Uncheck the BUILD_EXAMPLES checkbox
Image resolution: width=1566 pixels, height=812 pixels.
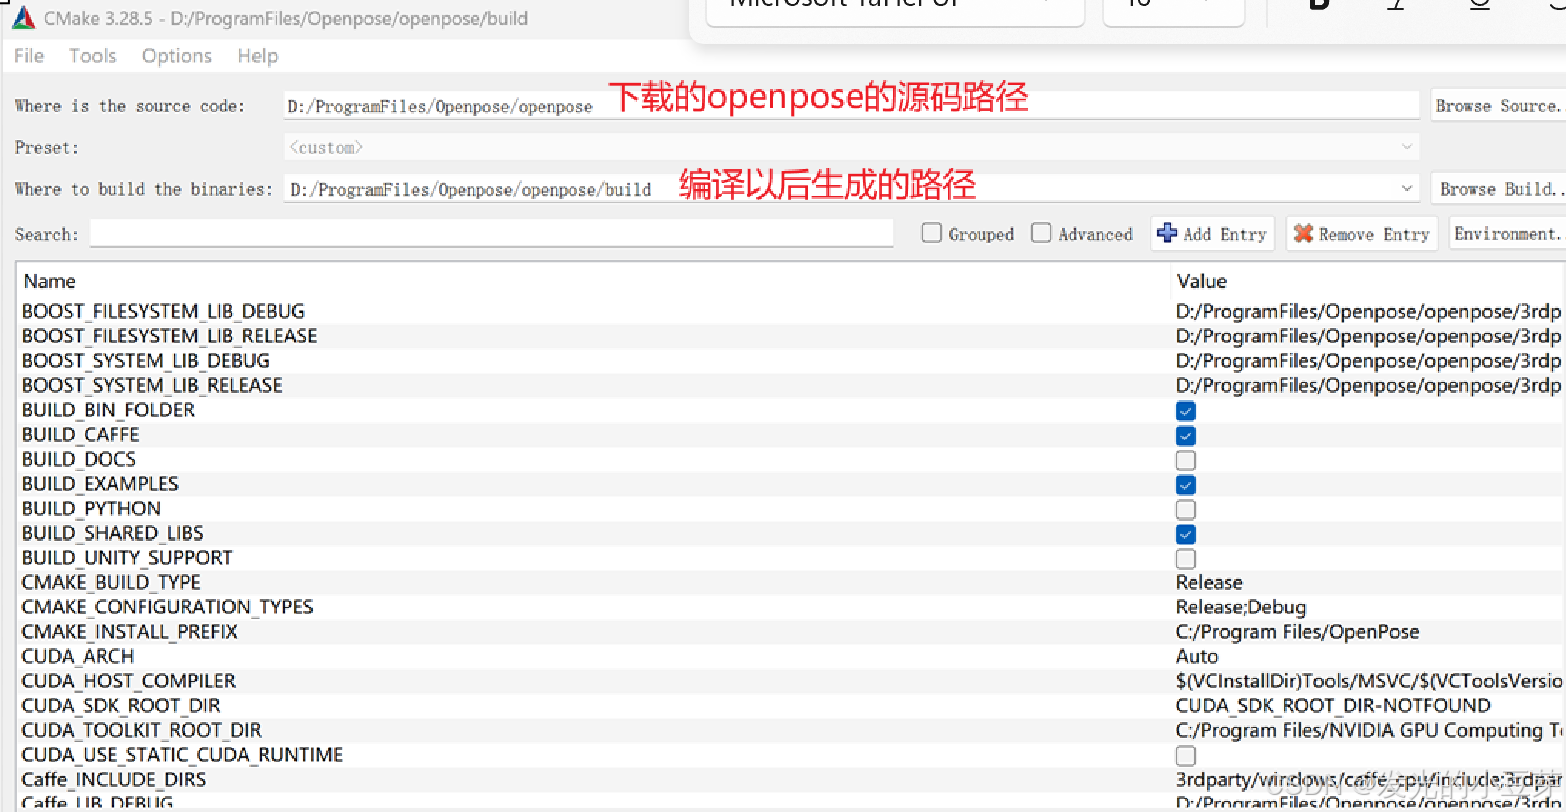click(1186, 485)
